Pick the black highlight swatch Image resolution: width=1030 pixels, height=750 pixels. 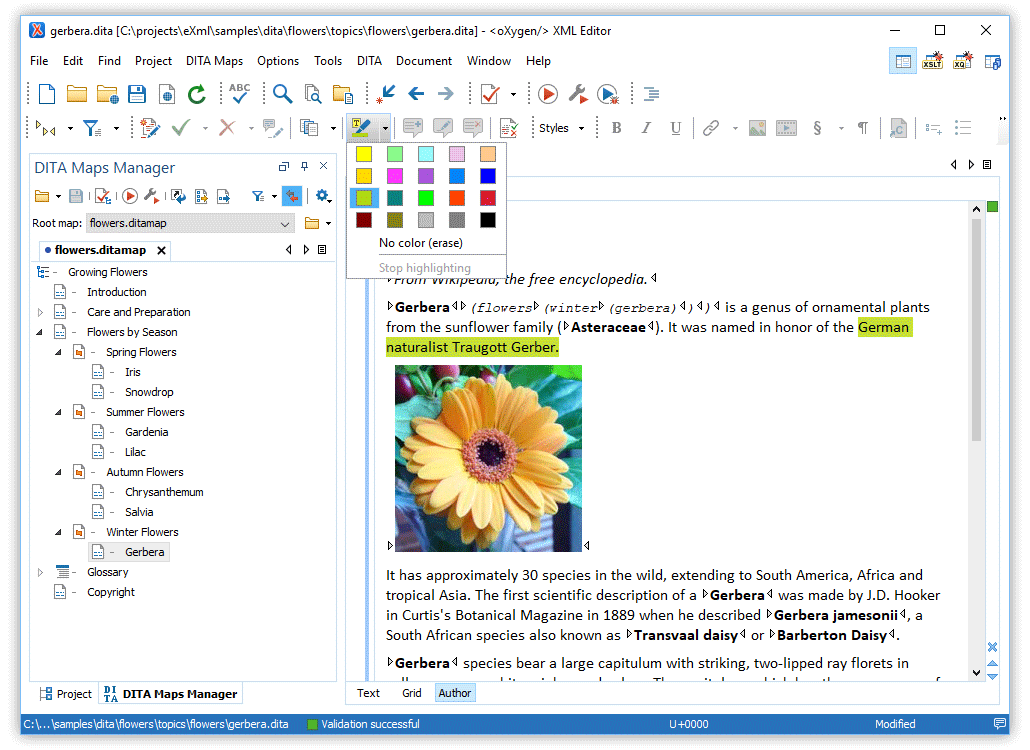click(x=488, y=220)
